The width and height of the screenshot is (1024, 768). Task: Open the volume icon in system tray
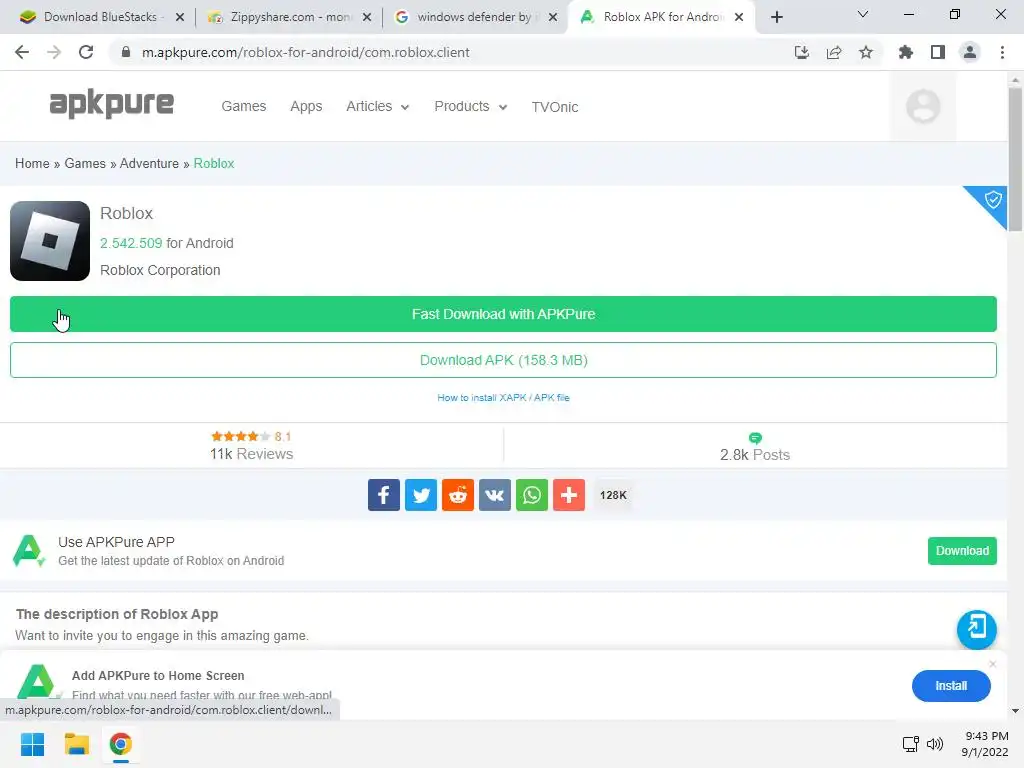coord(935,744)
